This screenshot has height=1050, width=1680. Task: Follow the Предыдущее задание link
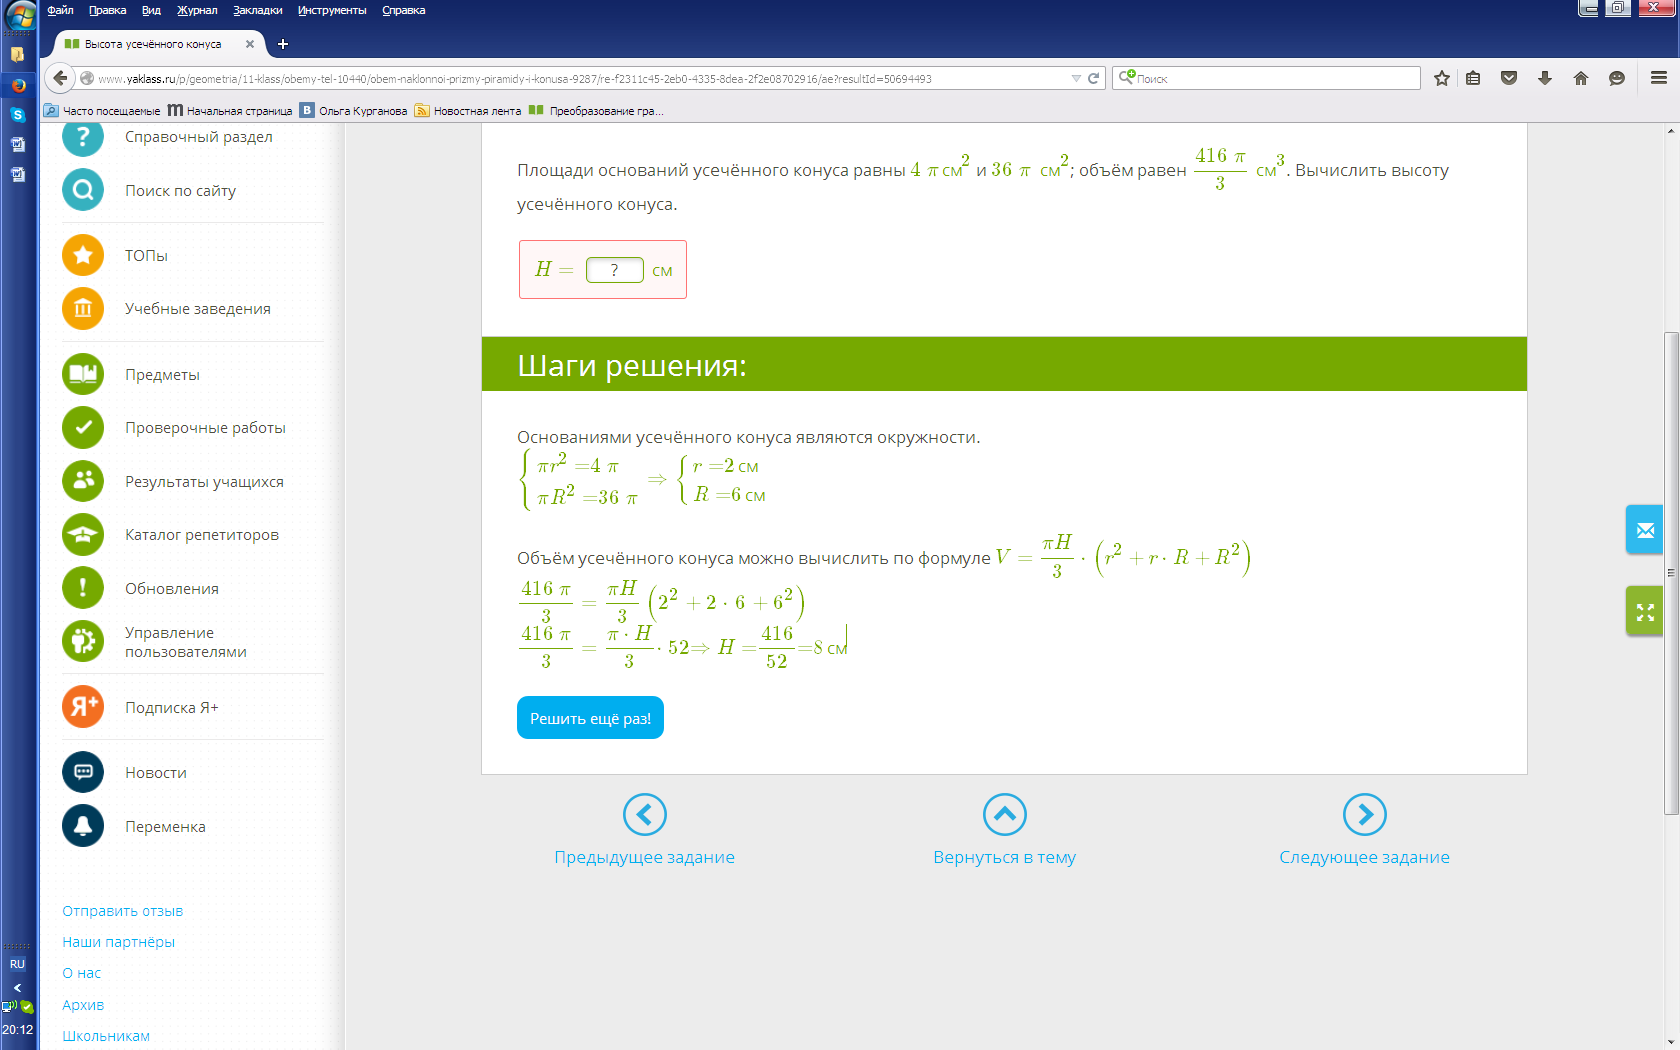tap(645, 857)
